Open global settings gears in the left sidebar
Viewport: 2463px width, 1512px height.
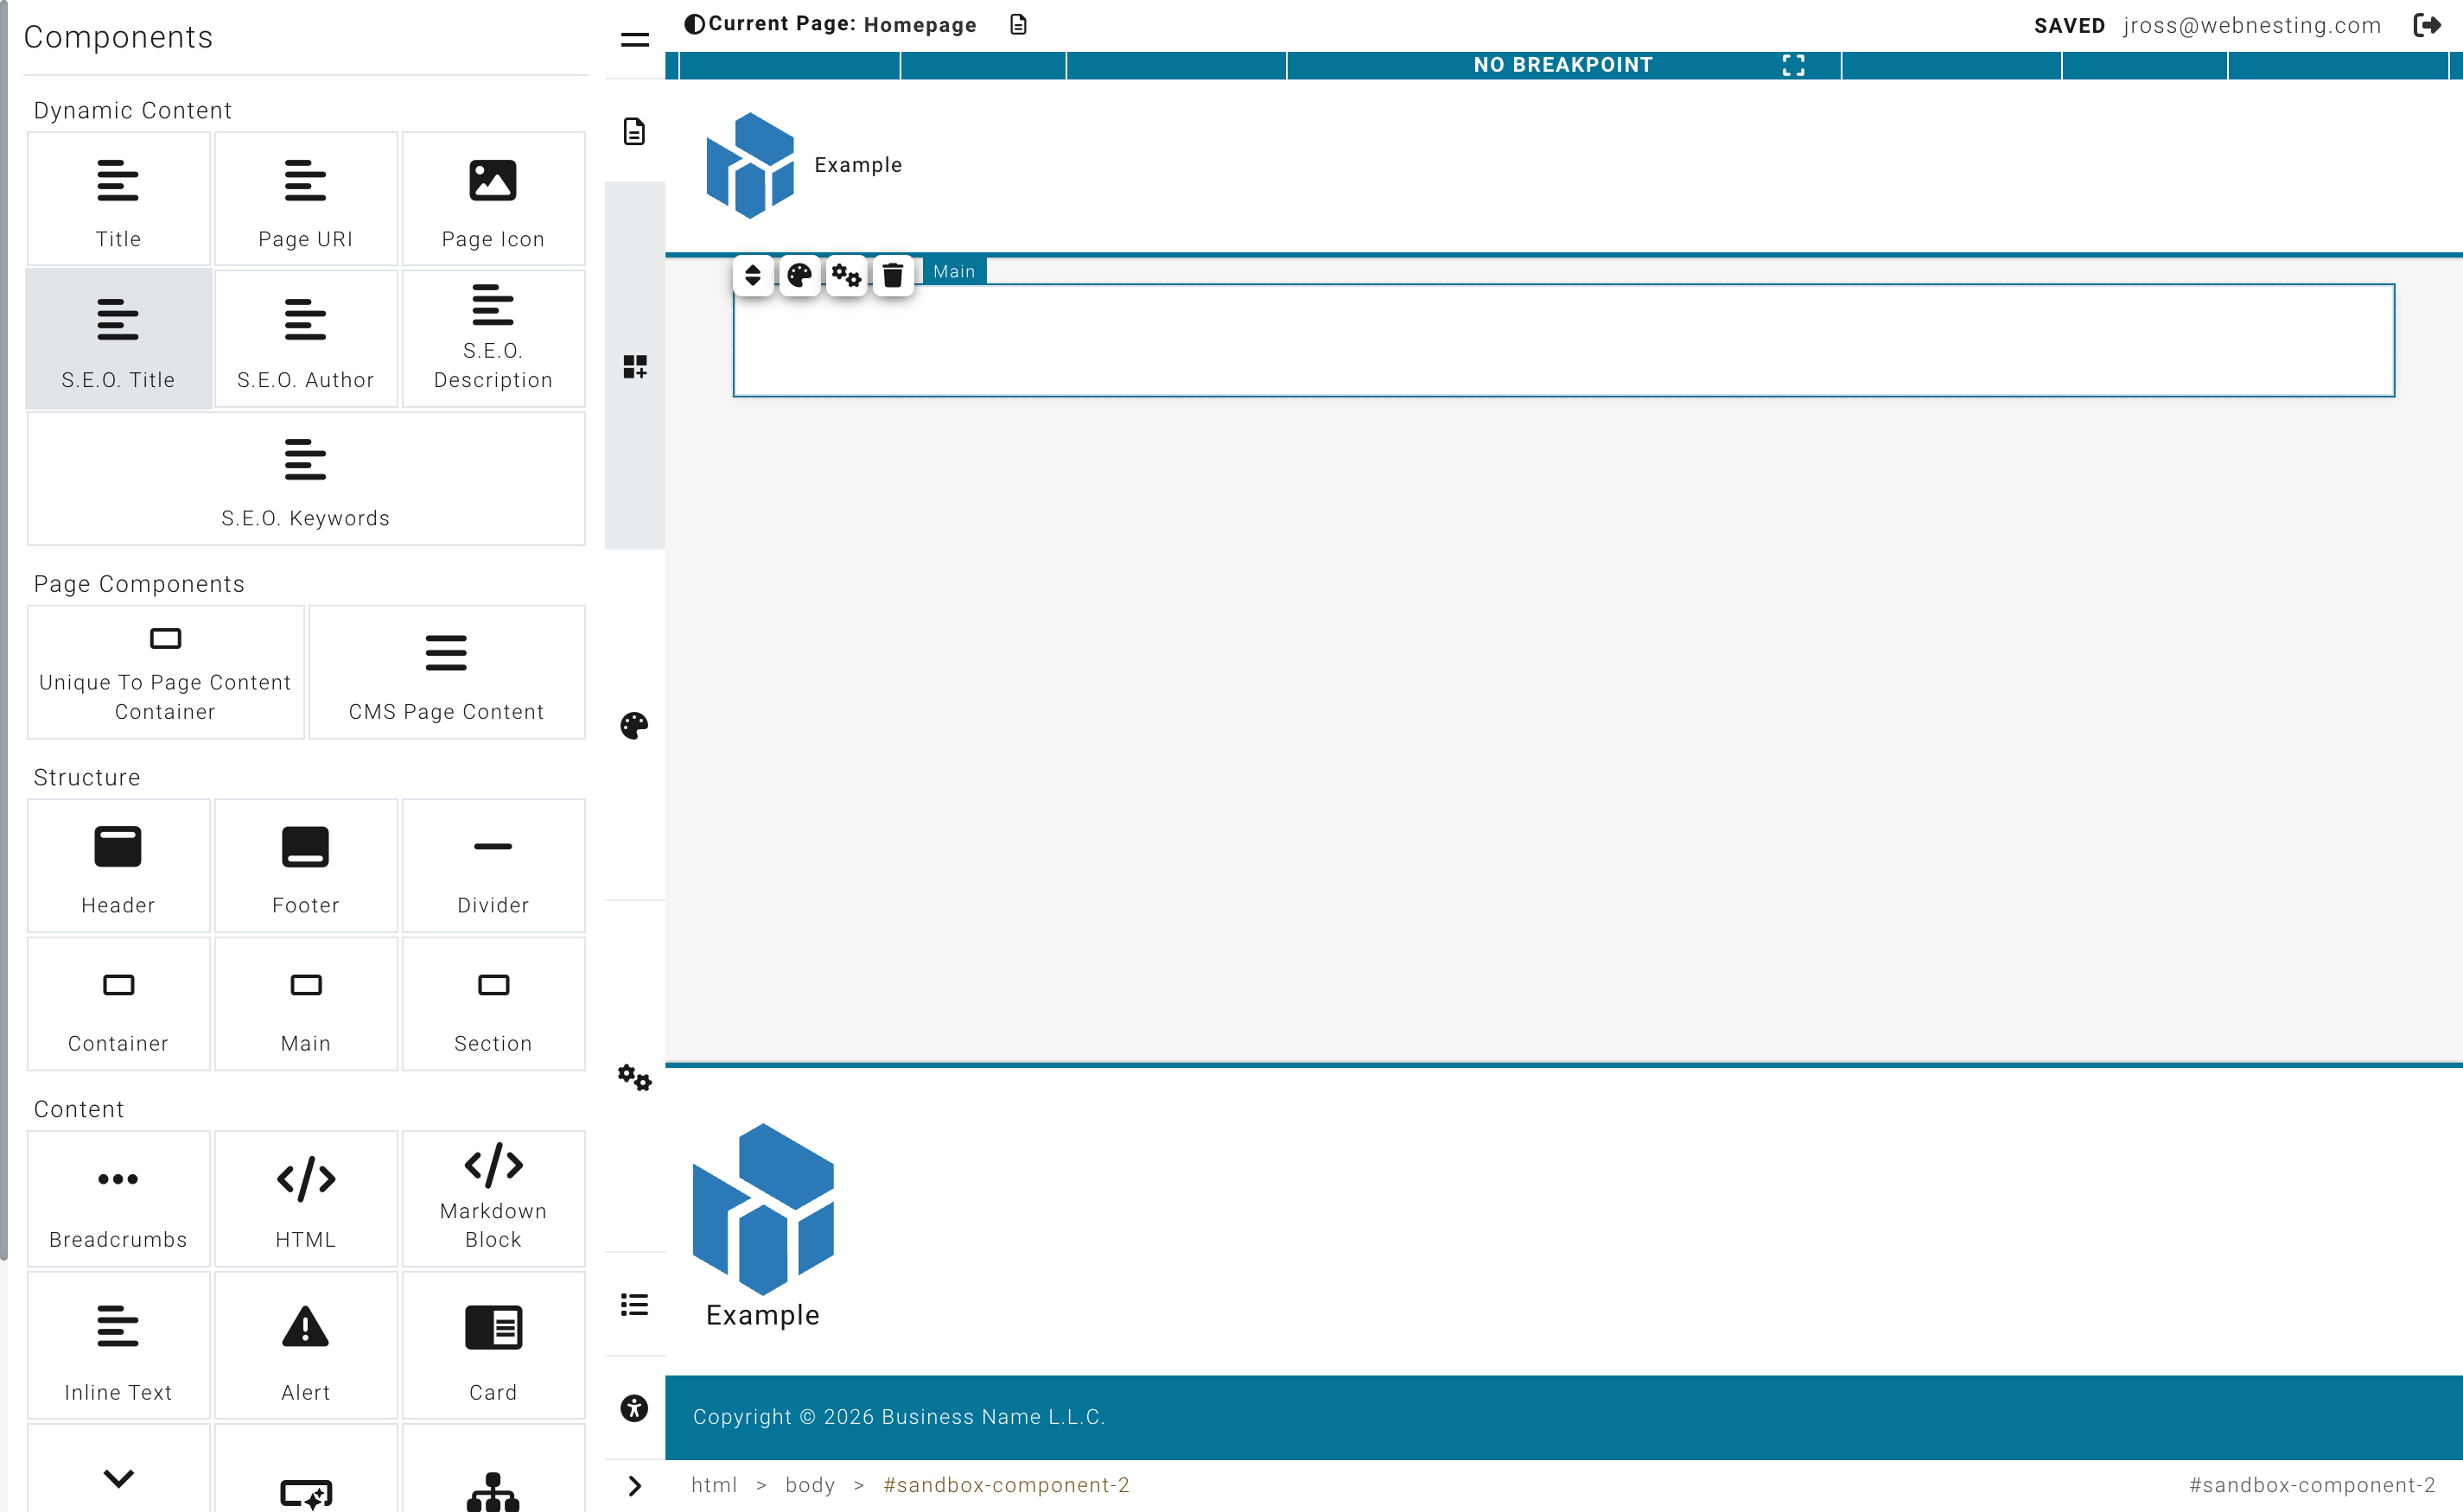635,1079
